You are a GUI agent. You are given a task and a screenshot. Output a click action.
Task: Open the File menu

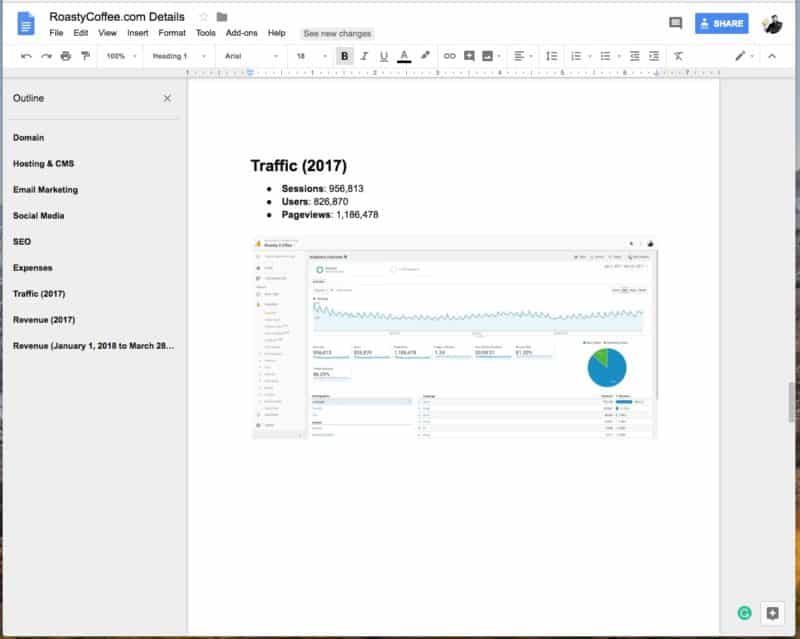point(56,33)
